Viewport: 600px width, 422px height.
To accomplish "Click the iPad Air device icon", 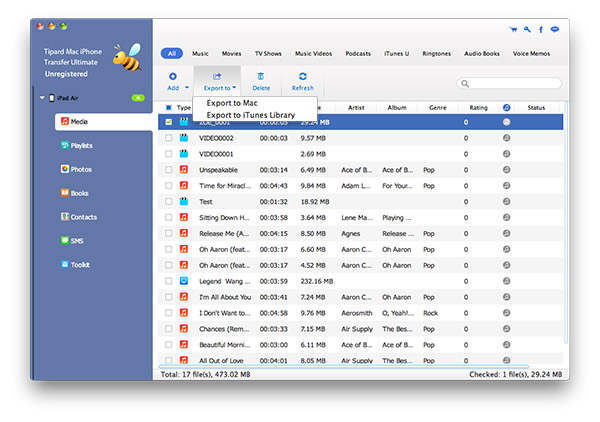I will point(52,98).
